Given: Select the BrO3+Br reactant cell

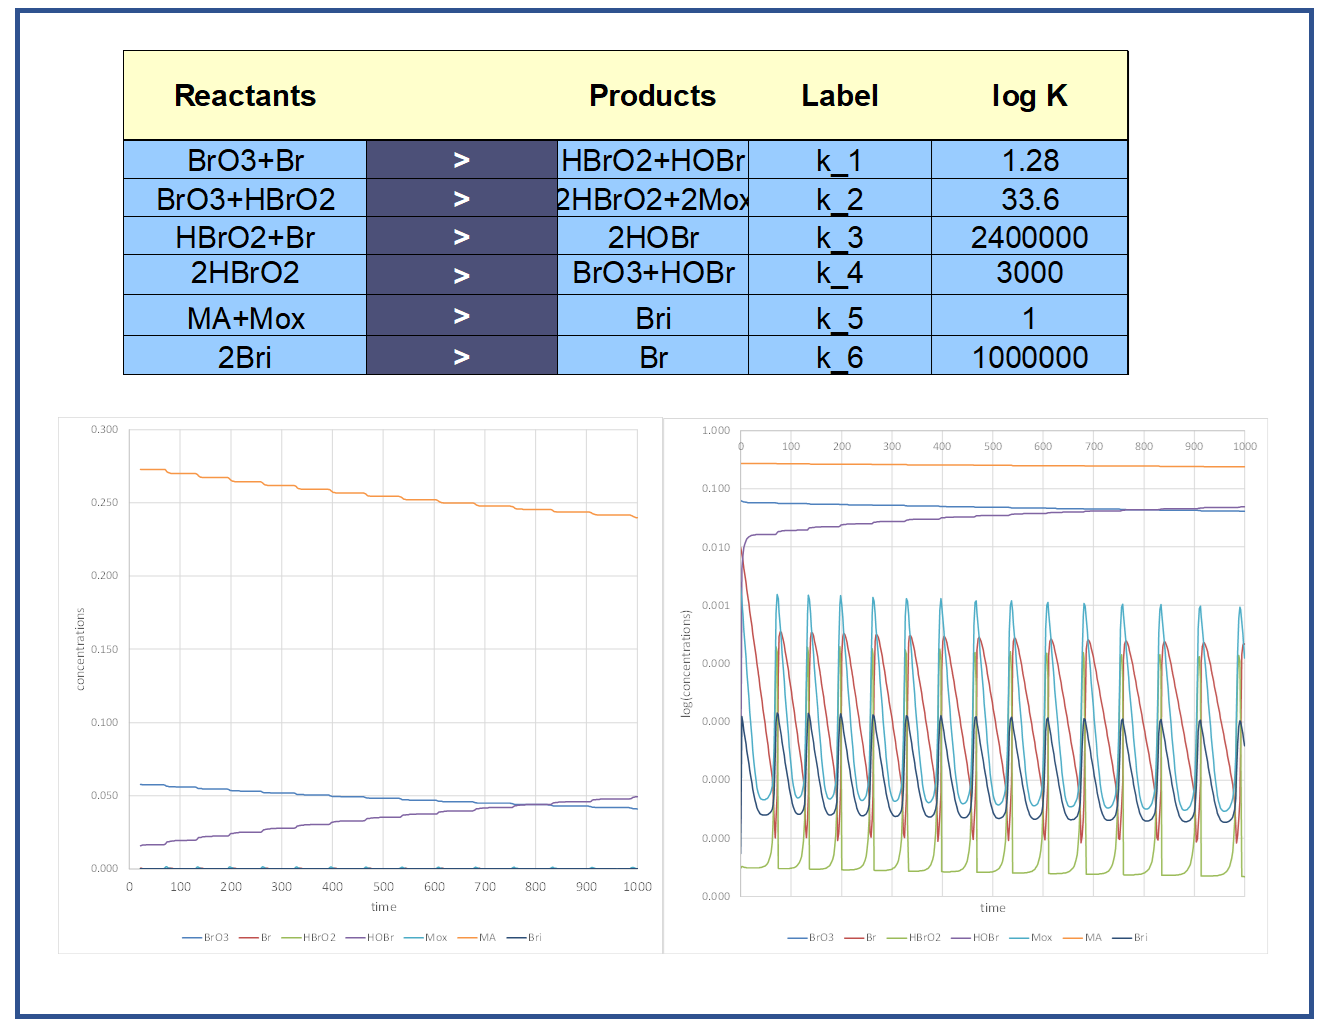Looking at the screenshot, I should 245,160.
